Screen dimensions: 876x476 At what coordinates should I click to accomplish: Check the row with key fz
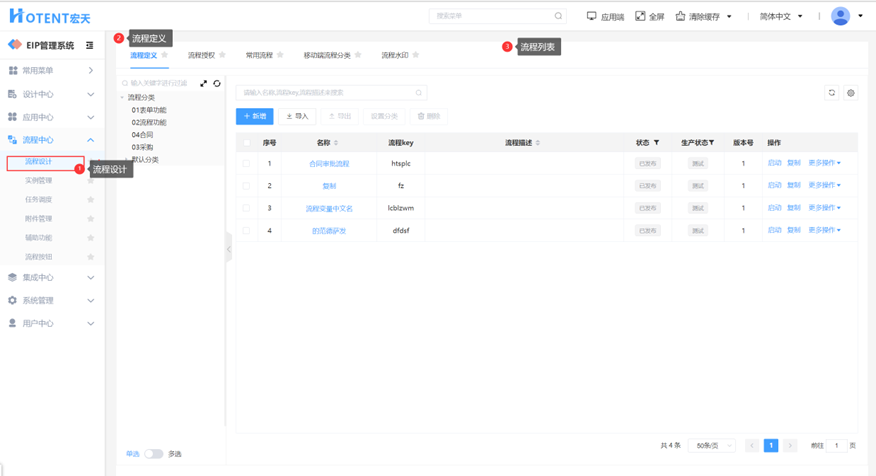[x=246, y=185]
